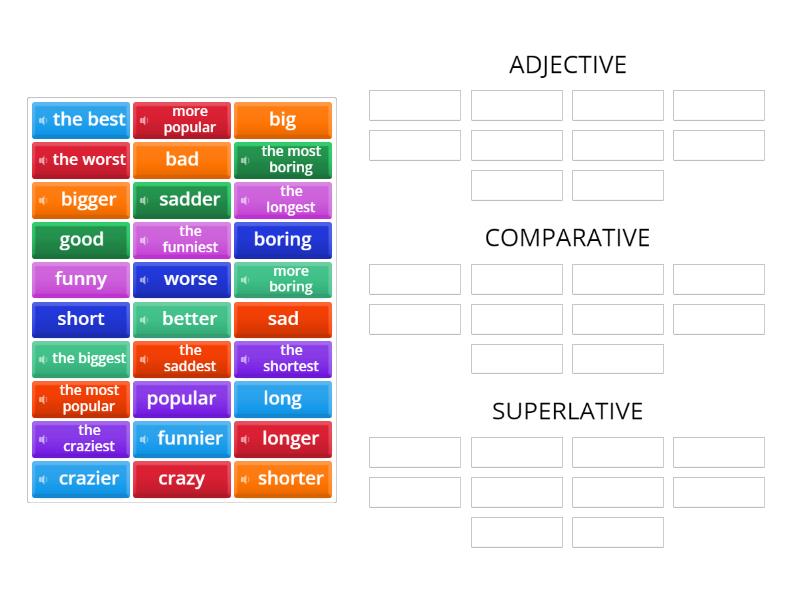
Task: Click first empty slot under COMPARATIVE
Action: [415, 279]
